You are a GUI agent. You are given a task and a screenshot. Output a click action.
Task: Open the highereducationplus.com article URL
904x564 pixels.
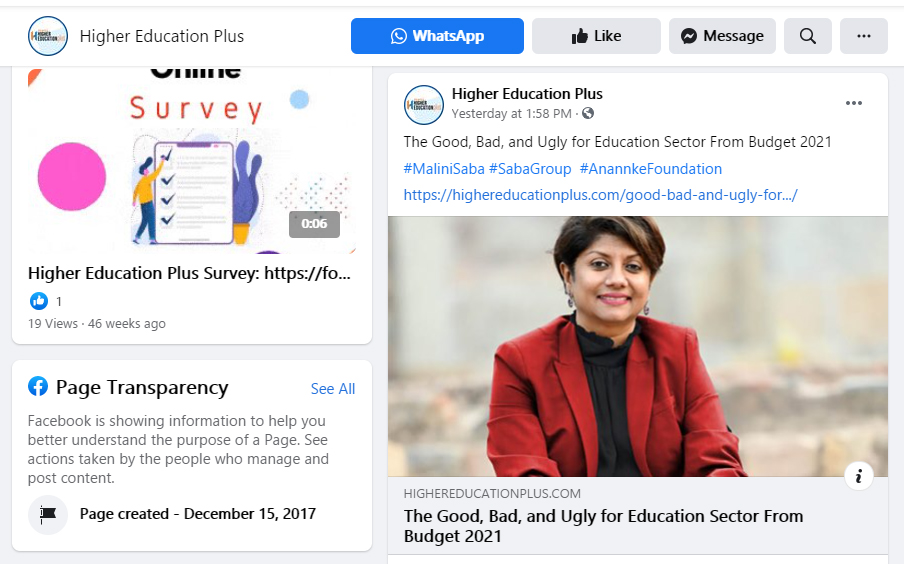[600, 195]
